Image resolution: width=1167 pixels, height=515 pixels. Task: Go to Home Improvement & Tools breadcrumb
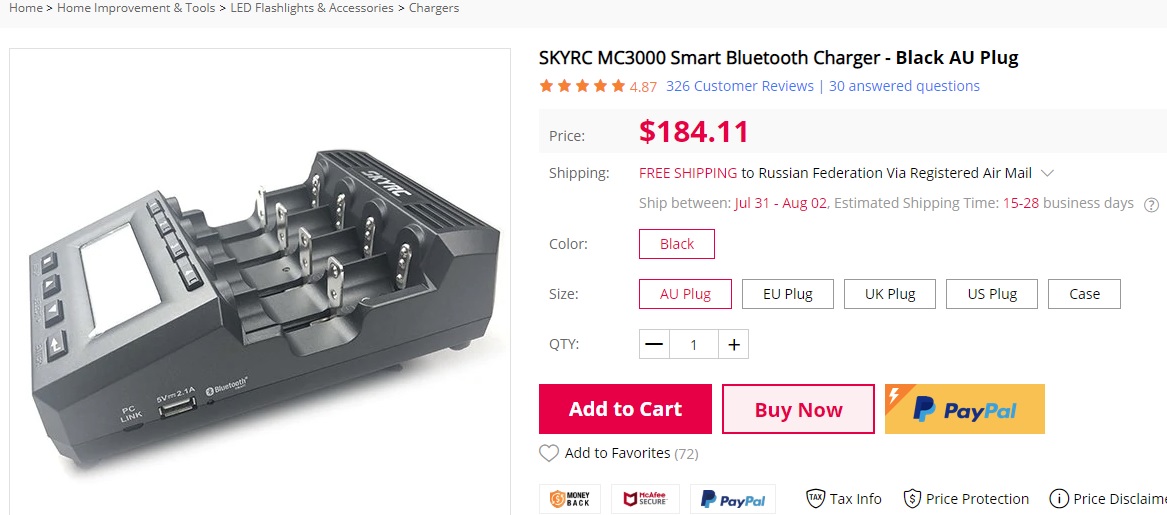[x=136, y=8]
